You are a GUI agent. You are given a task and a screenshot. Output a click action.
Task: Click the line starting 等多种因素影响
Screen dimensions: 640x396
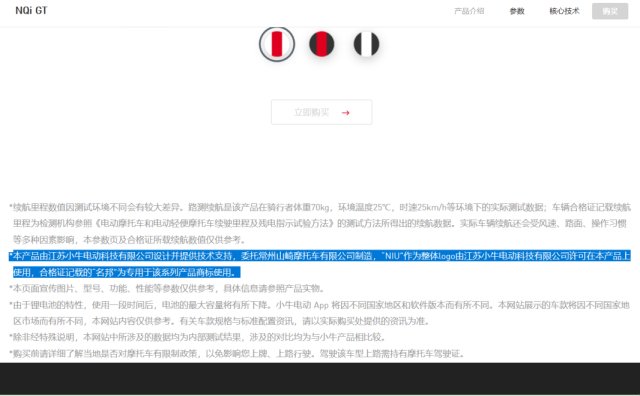[x=129, y=240]
